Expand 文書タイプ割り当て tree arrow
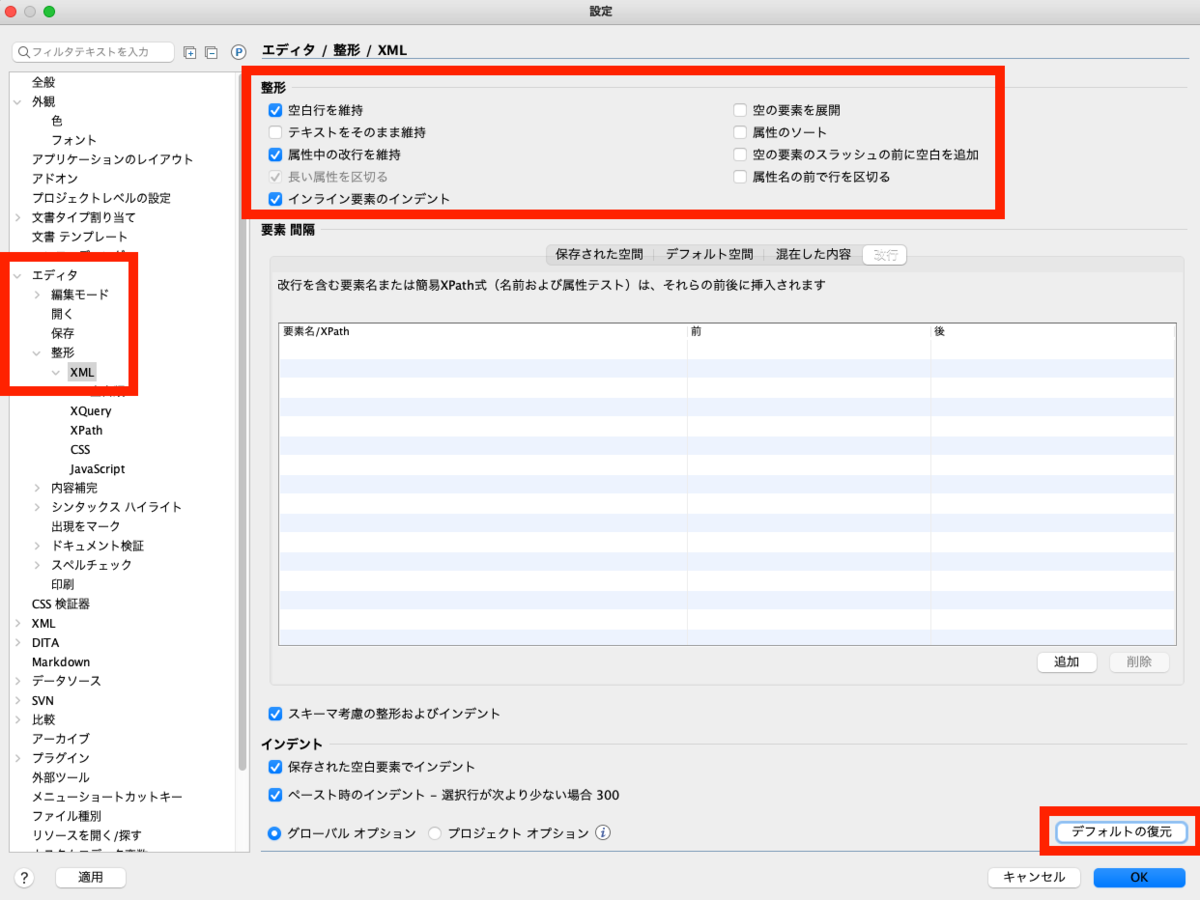 click(18, 217)
